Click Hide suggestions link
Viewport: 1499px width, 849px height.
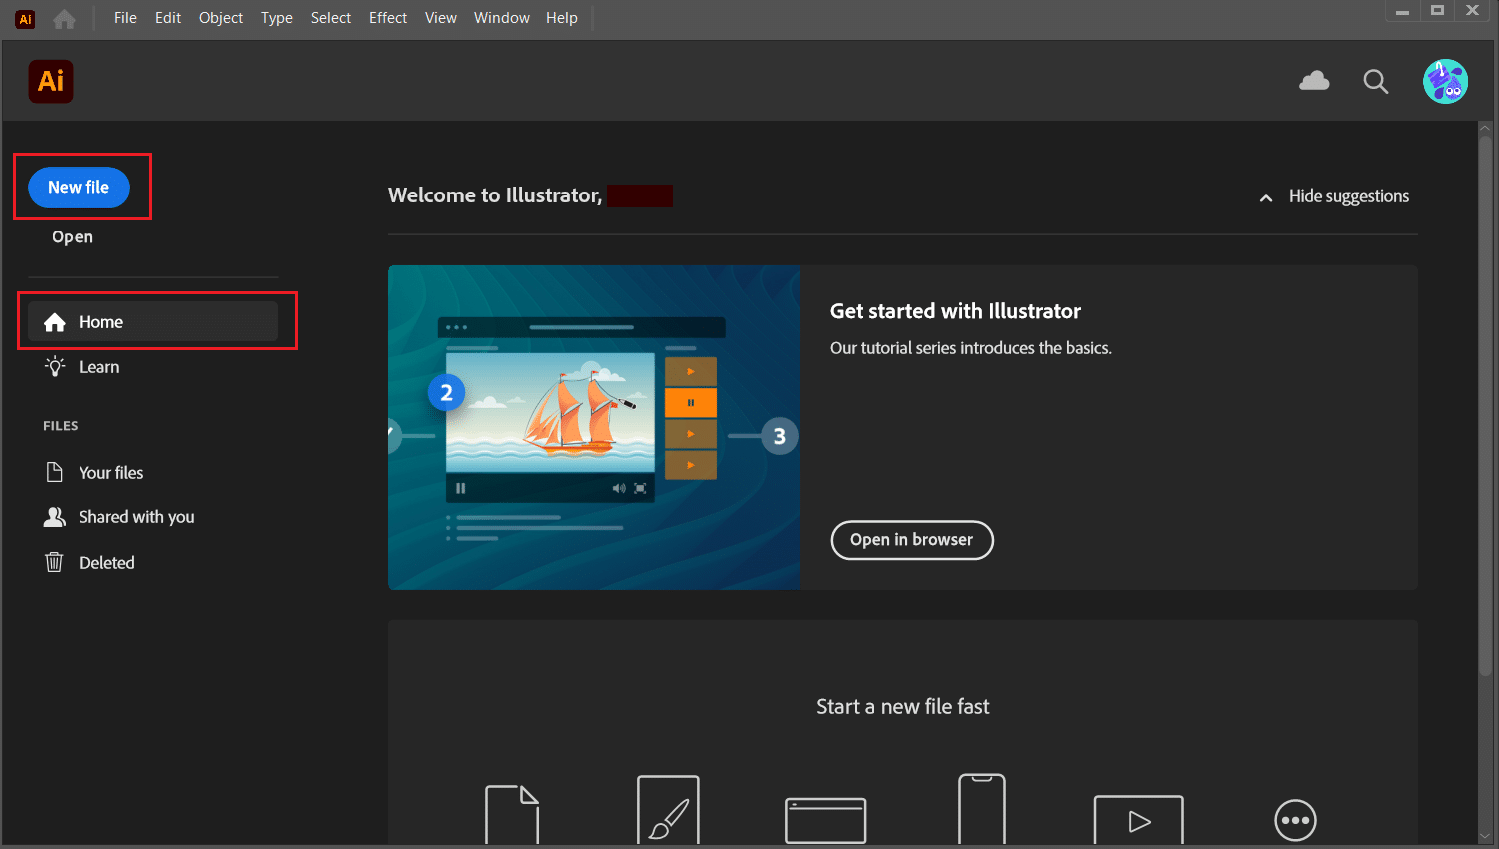pyautogui.click(x=1349, y=196)
